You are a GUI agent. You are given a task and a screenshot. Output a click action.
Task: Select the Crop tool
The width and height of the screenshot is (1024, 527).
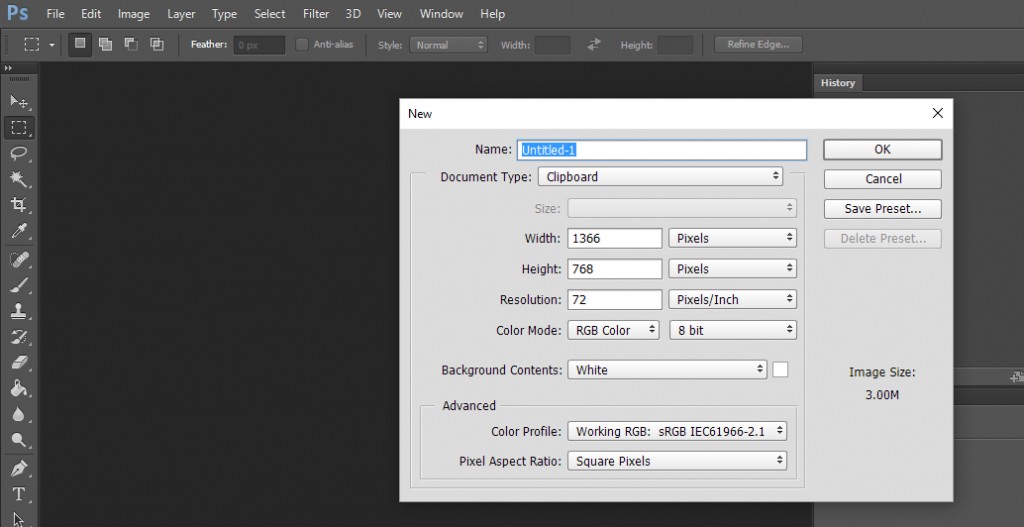(19, 204)
